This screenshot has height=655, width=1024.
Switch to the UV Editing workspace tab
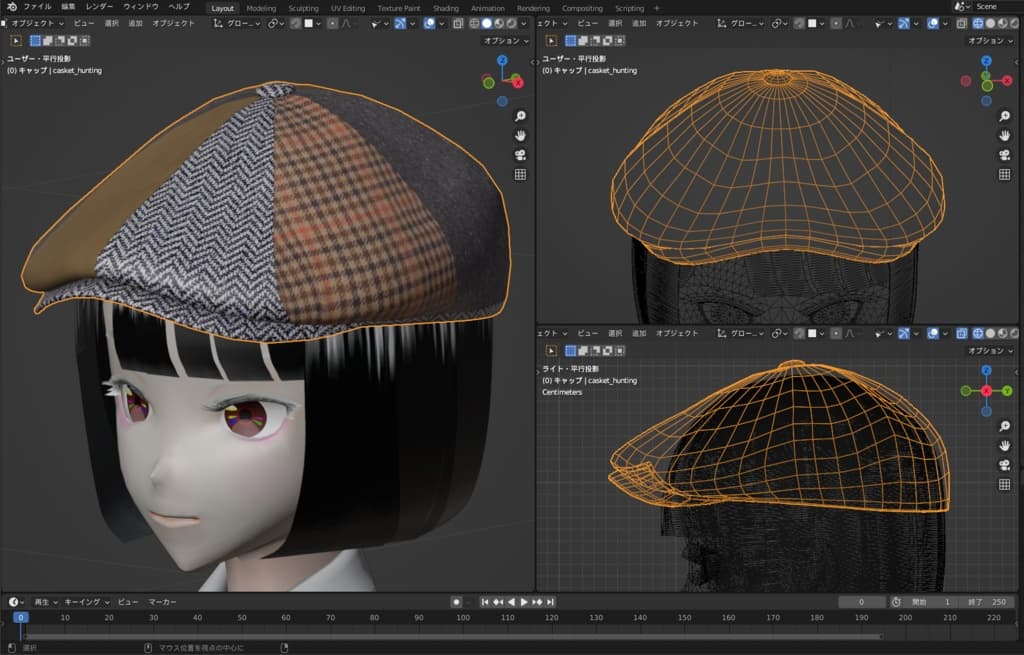(x=348, y=8)
